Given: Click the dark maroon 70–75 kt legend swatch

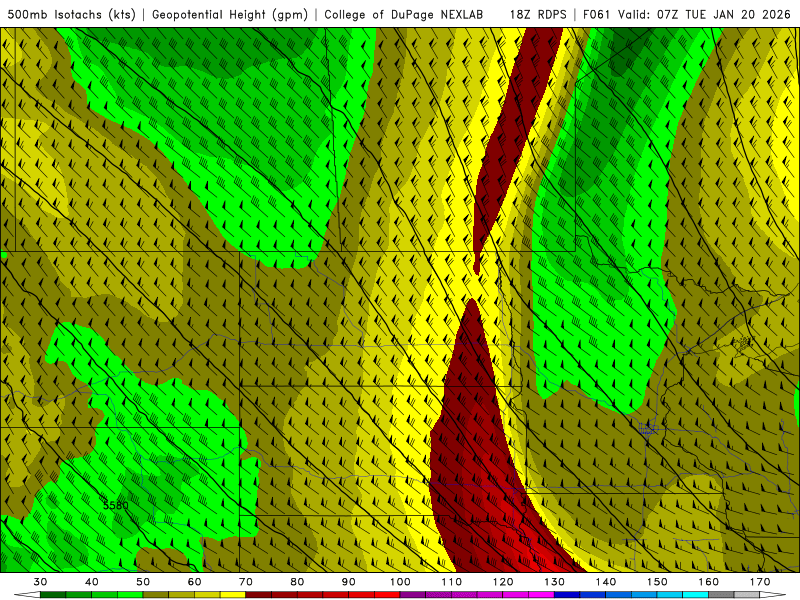Looking at the screenshot, I should point(259,595).
